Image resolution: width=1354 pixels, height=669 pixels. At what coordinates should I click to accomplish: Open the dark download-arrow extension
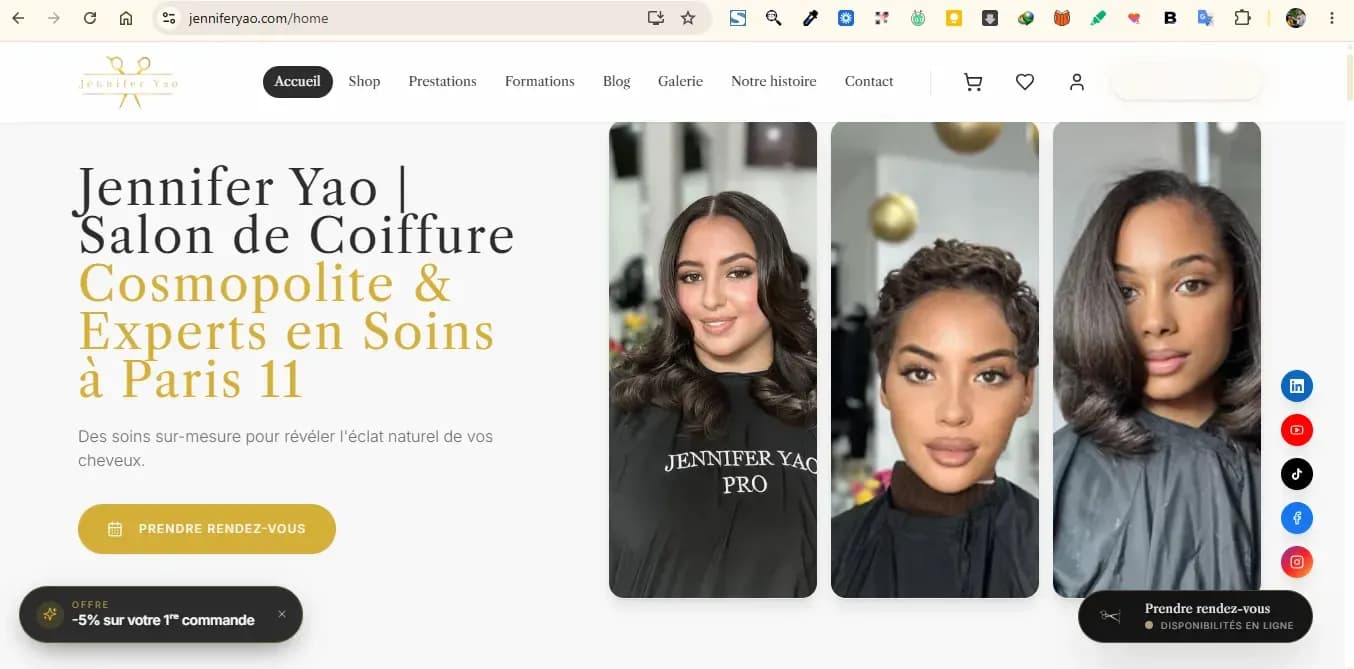point(990,18)
